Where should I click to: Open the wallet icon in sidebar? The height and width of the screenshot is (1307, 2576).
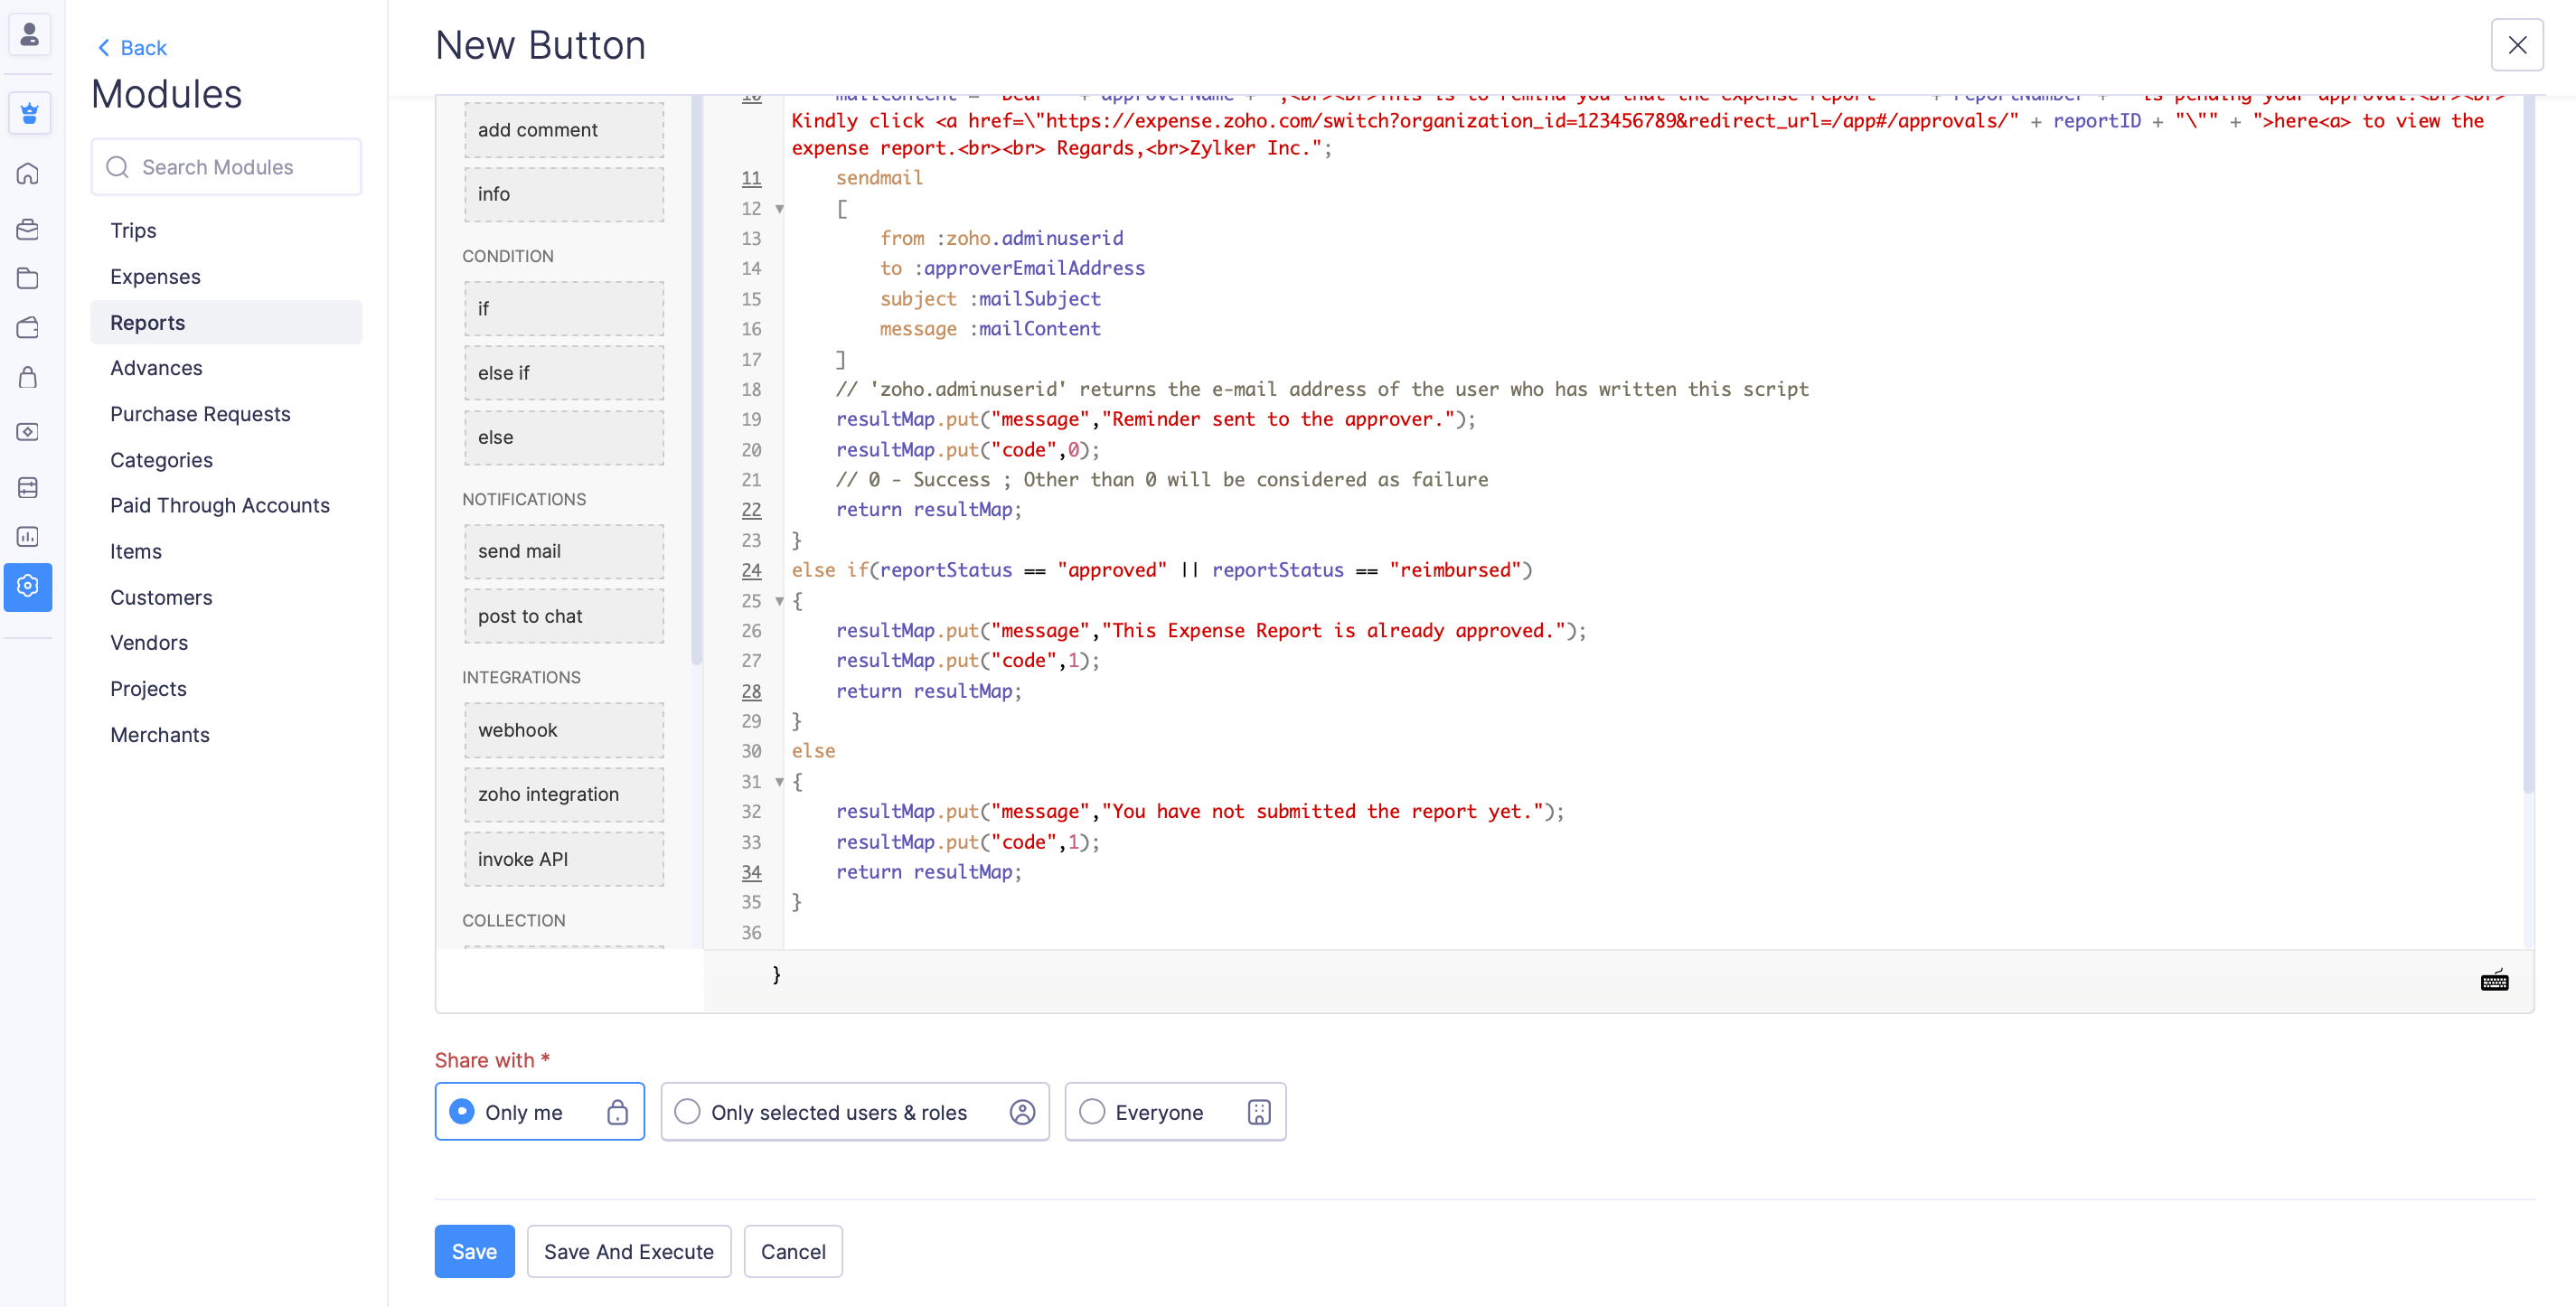(x=28, y=328)
